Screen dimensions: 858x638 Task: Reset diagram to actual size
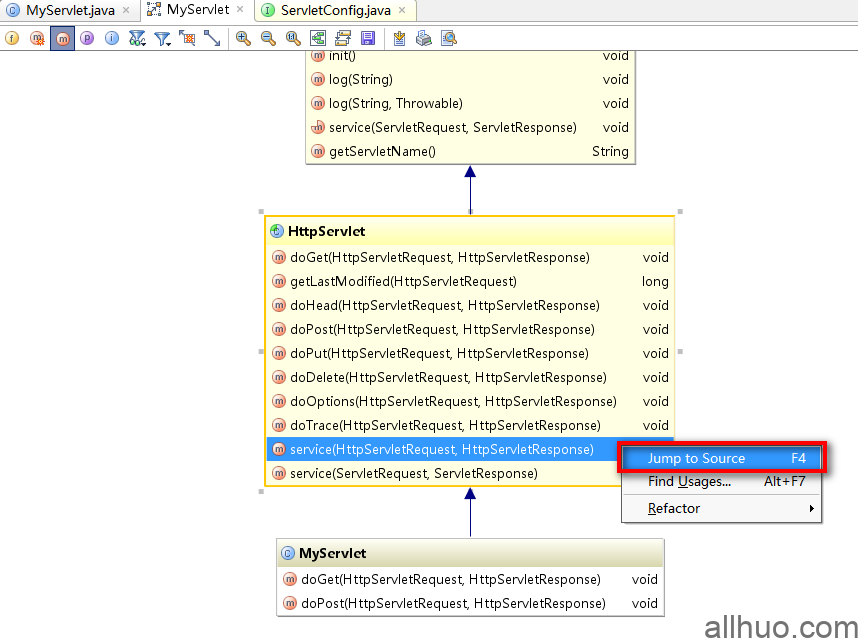click(x=293, y=38)
